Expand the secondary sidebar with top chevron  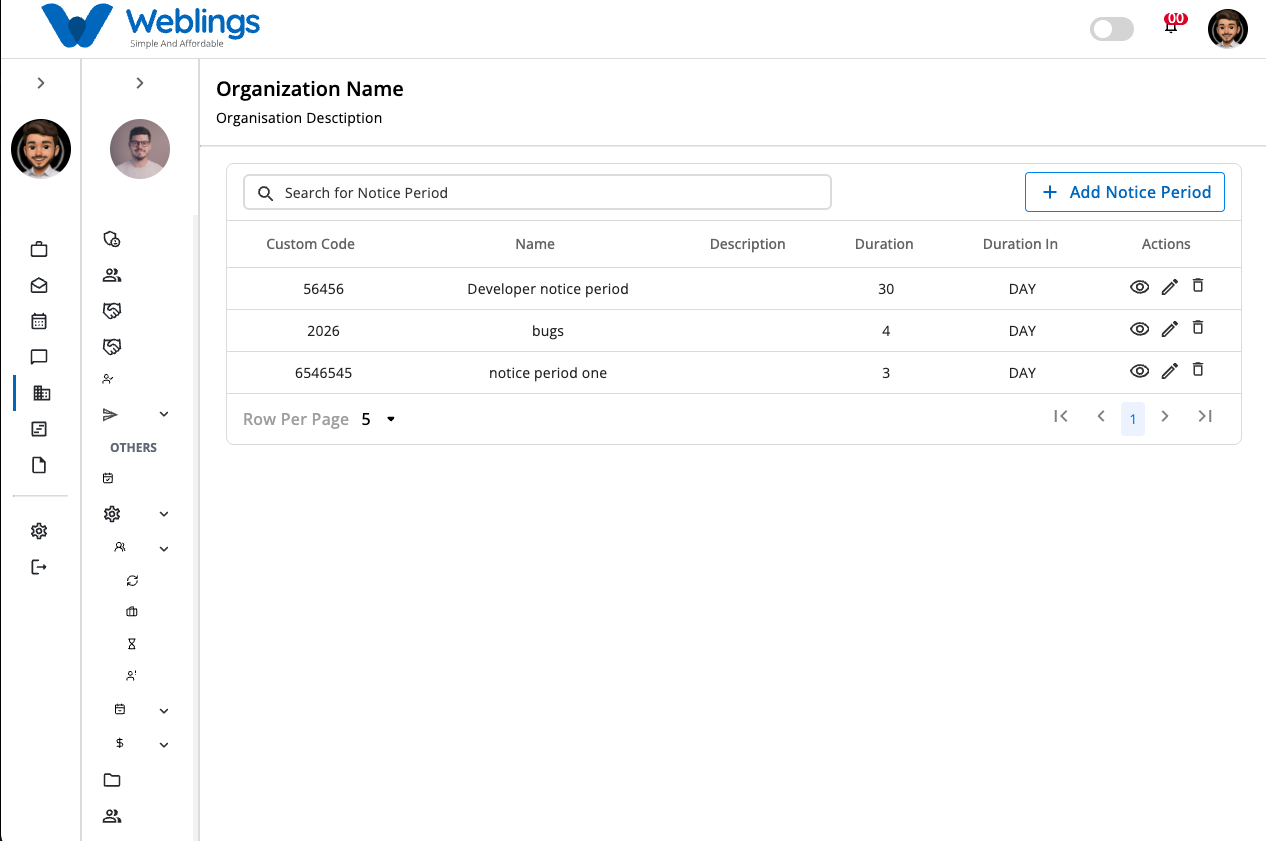point(140,83)
